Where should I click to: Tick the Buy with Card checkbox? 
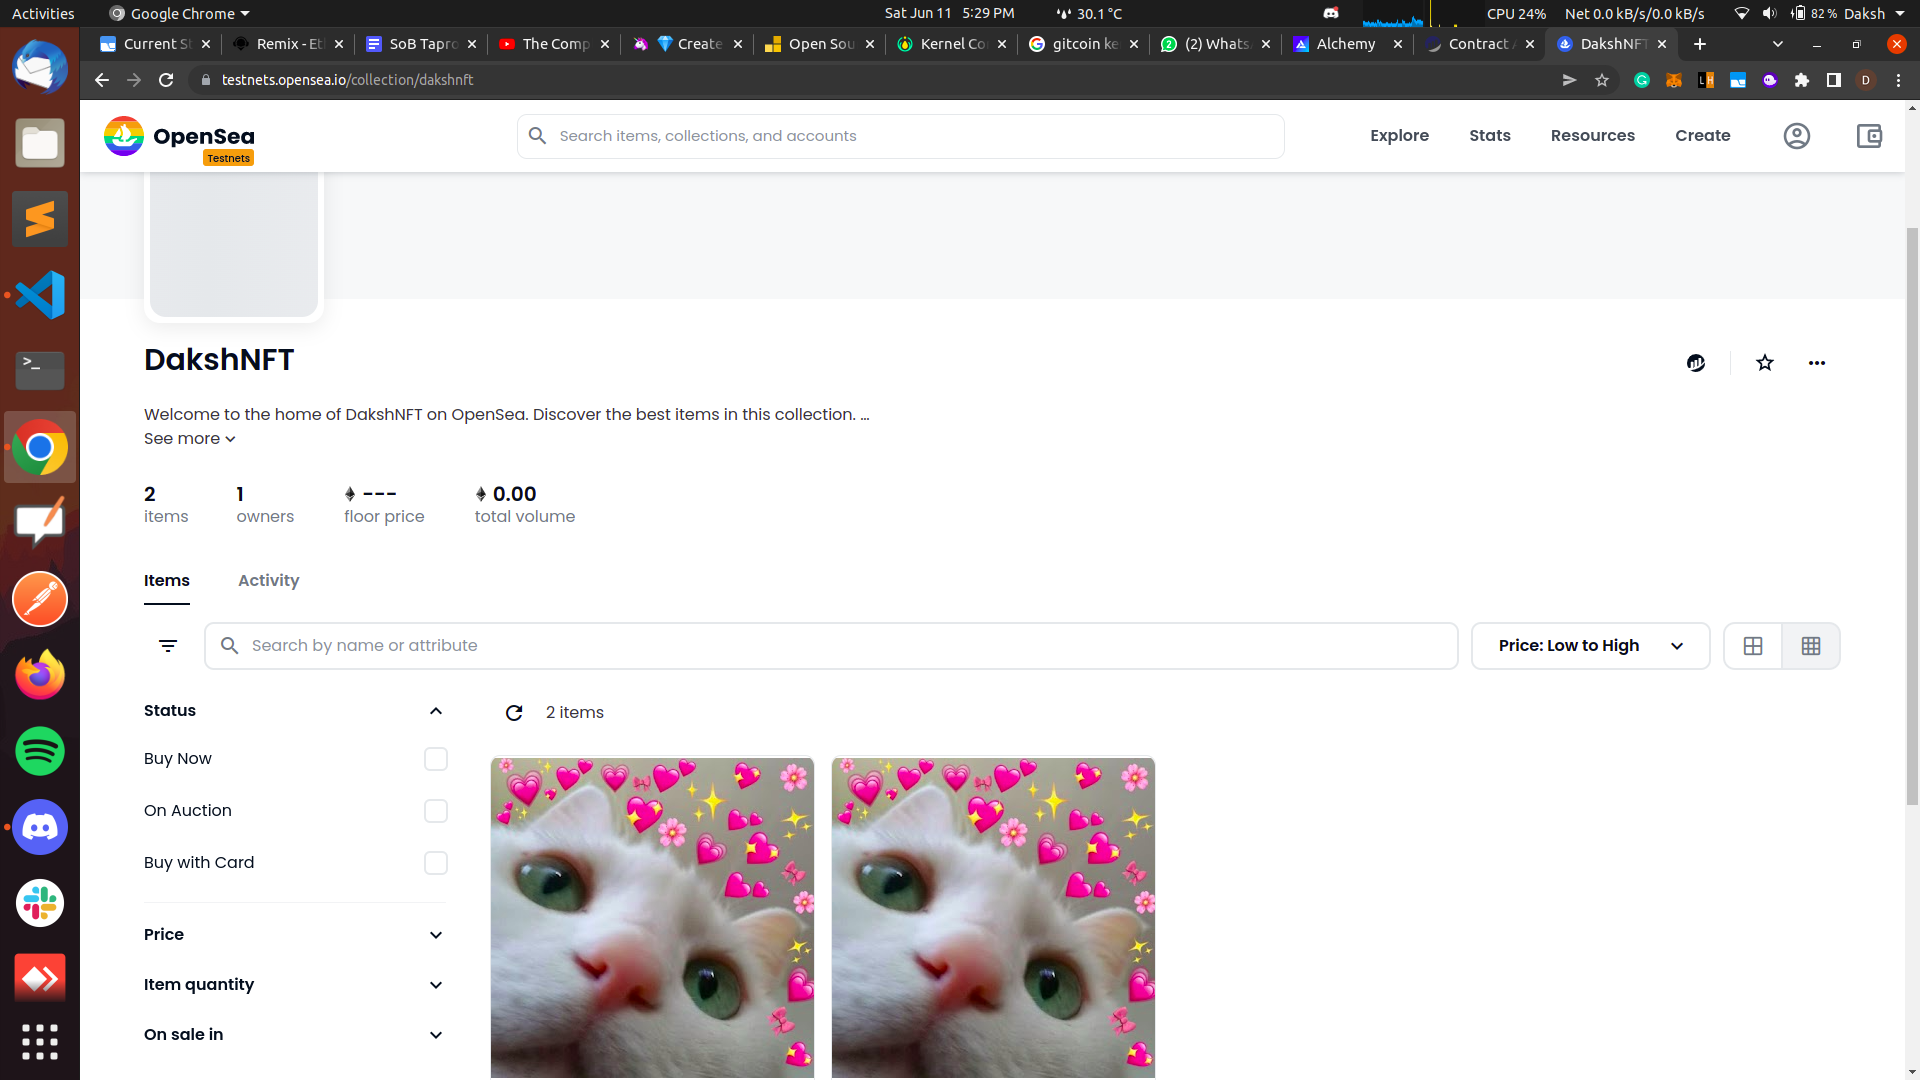pos(435,863)
